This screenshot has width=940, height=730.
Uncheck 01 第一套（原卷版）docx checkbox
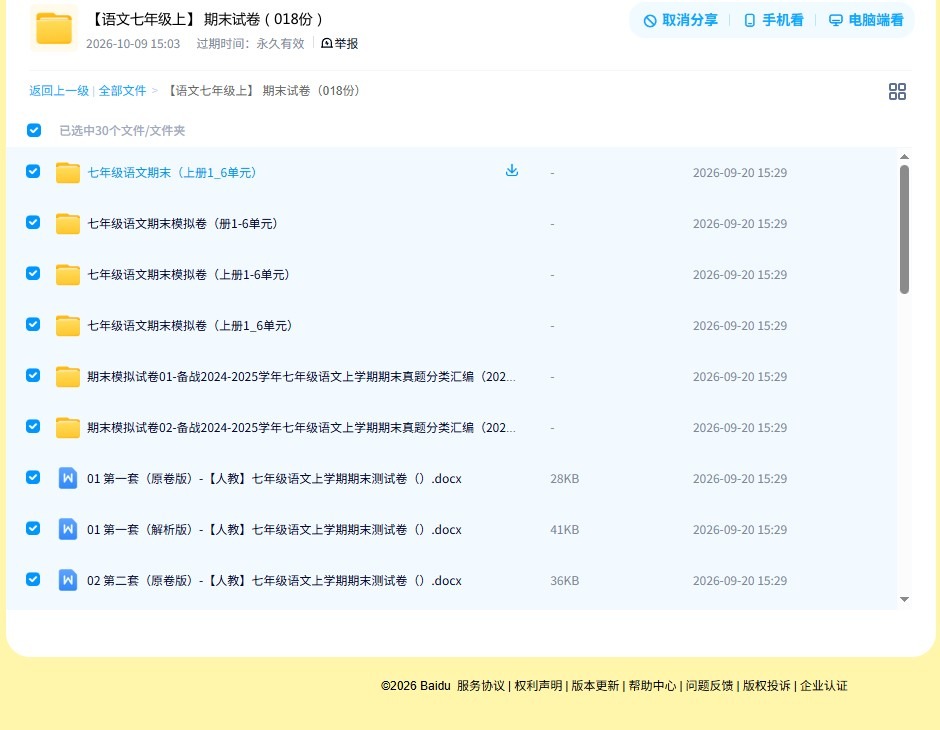[33, 477]
